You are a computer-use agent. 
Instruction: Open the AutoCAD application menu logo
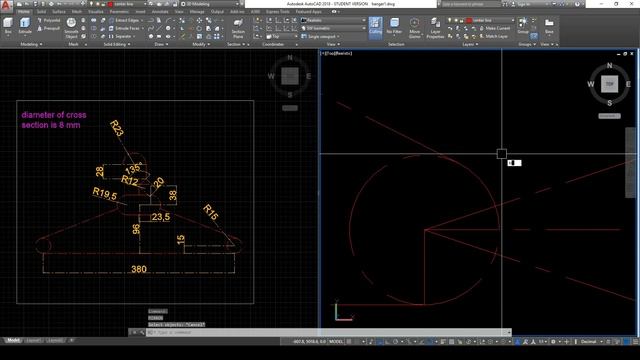pyautogui.click(x=6, y=5)
